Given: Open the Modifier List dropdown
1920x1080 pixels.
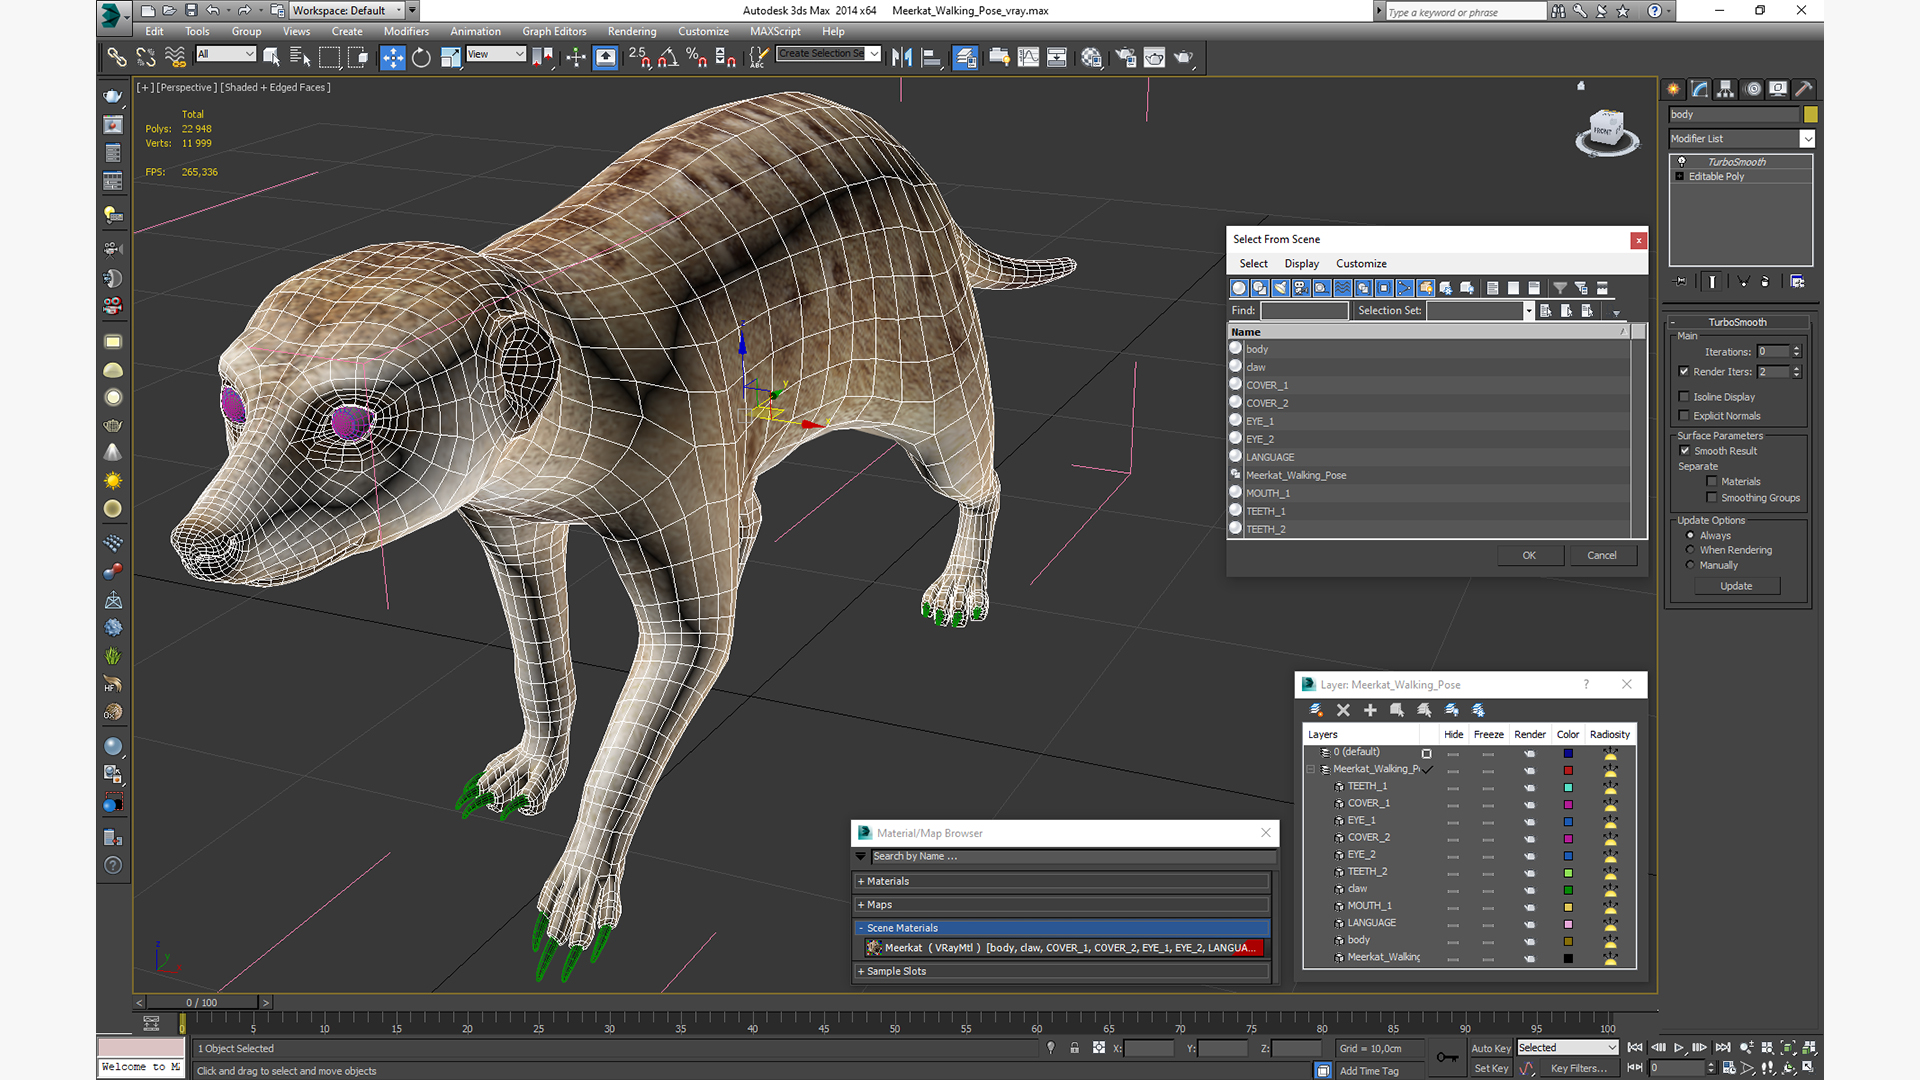Looking at the screenshot, I should 1741,139.
